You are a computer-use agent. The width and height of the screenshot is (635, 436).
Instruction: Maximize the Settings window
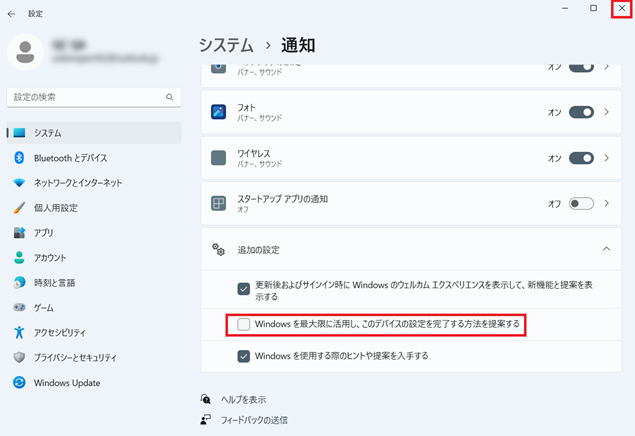(593, 8)
